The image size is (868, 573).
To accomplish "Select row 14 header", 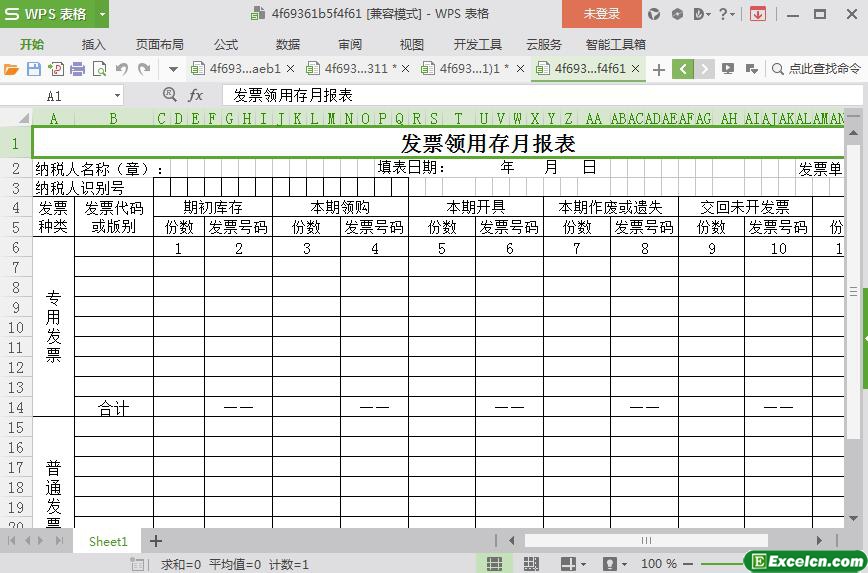I will point(16,407).
